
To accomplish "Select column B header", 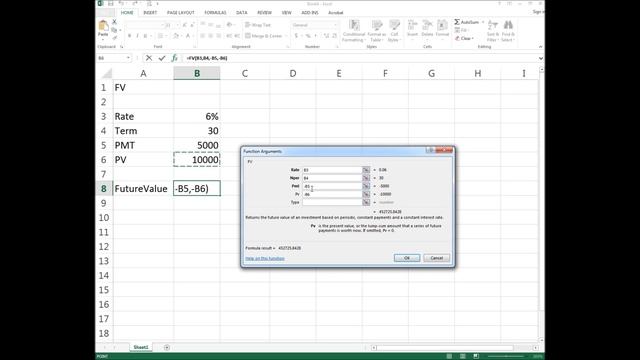I will 197,73.
